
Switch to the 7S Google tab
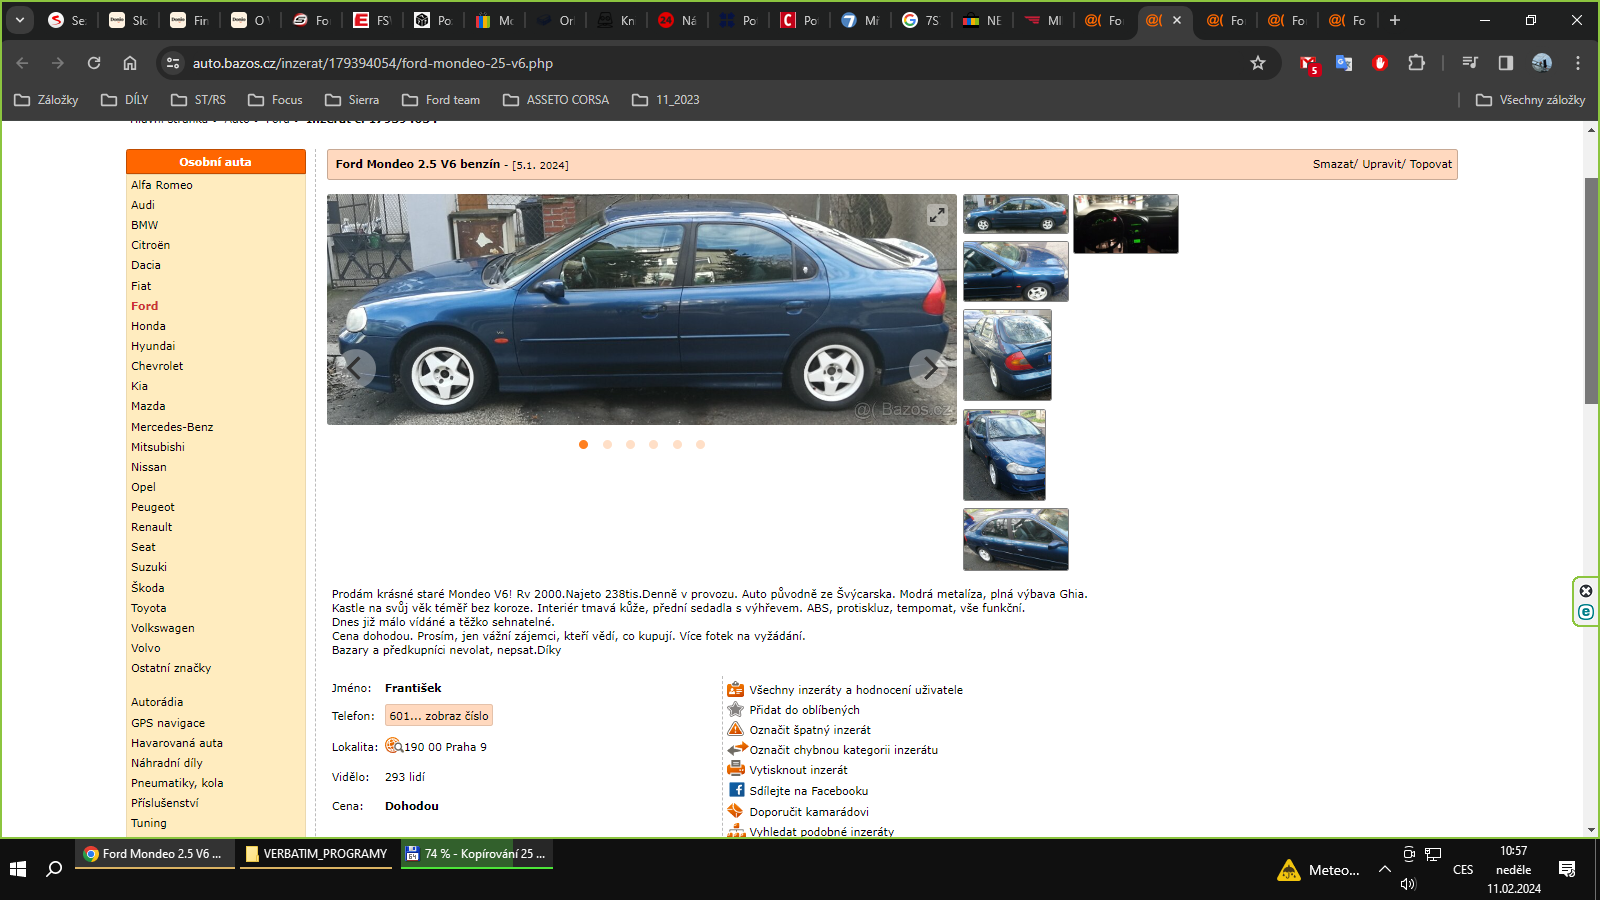(920, 20)
